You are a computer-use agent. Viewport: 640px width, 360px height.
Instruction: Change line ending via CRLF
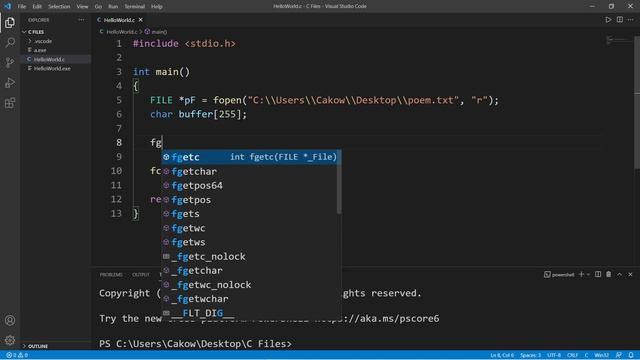[572, 355]
